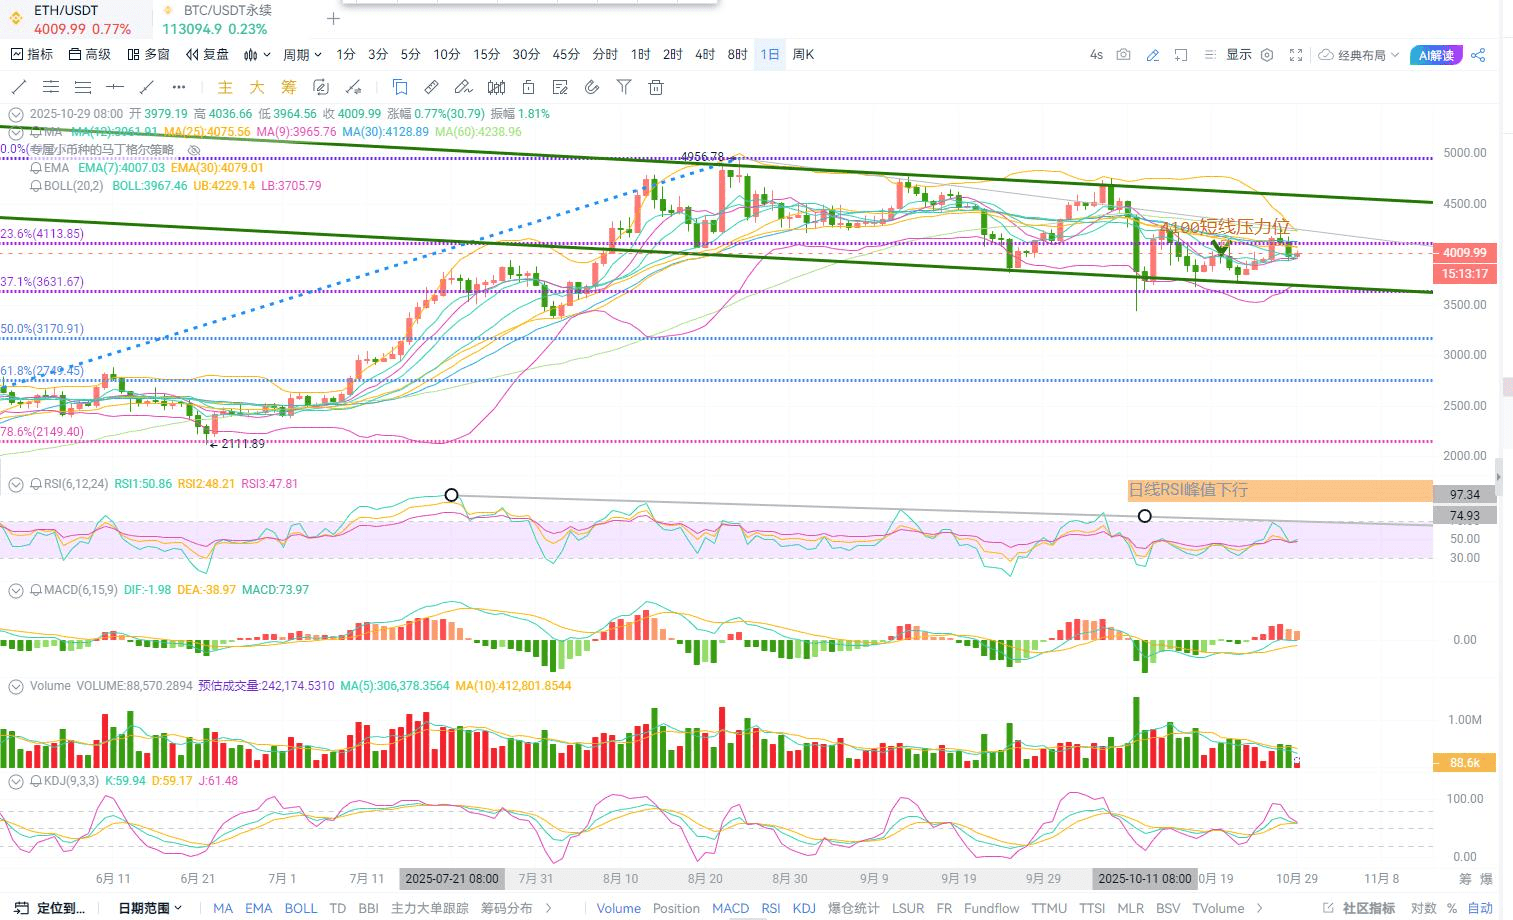Open chart settings hexagon icon
1513x920 pixels.
pos(1267,55)
